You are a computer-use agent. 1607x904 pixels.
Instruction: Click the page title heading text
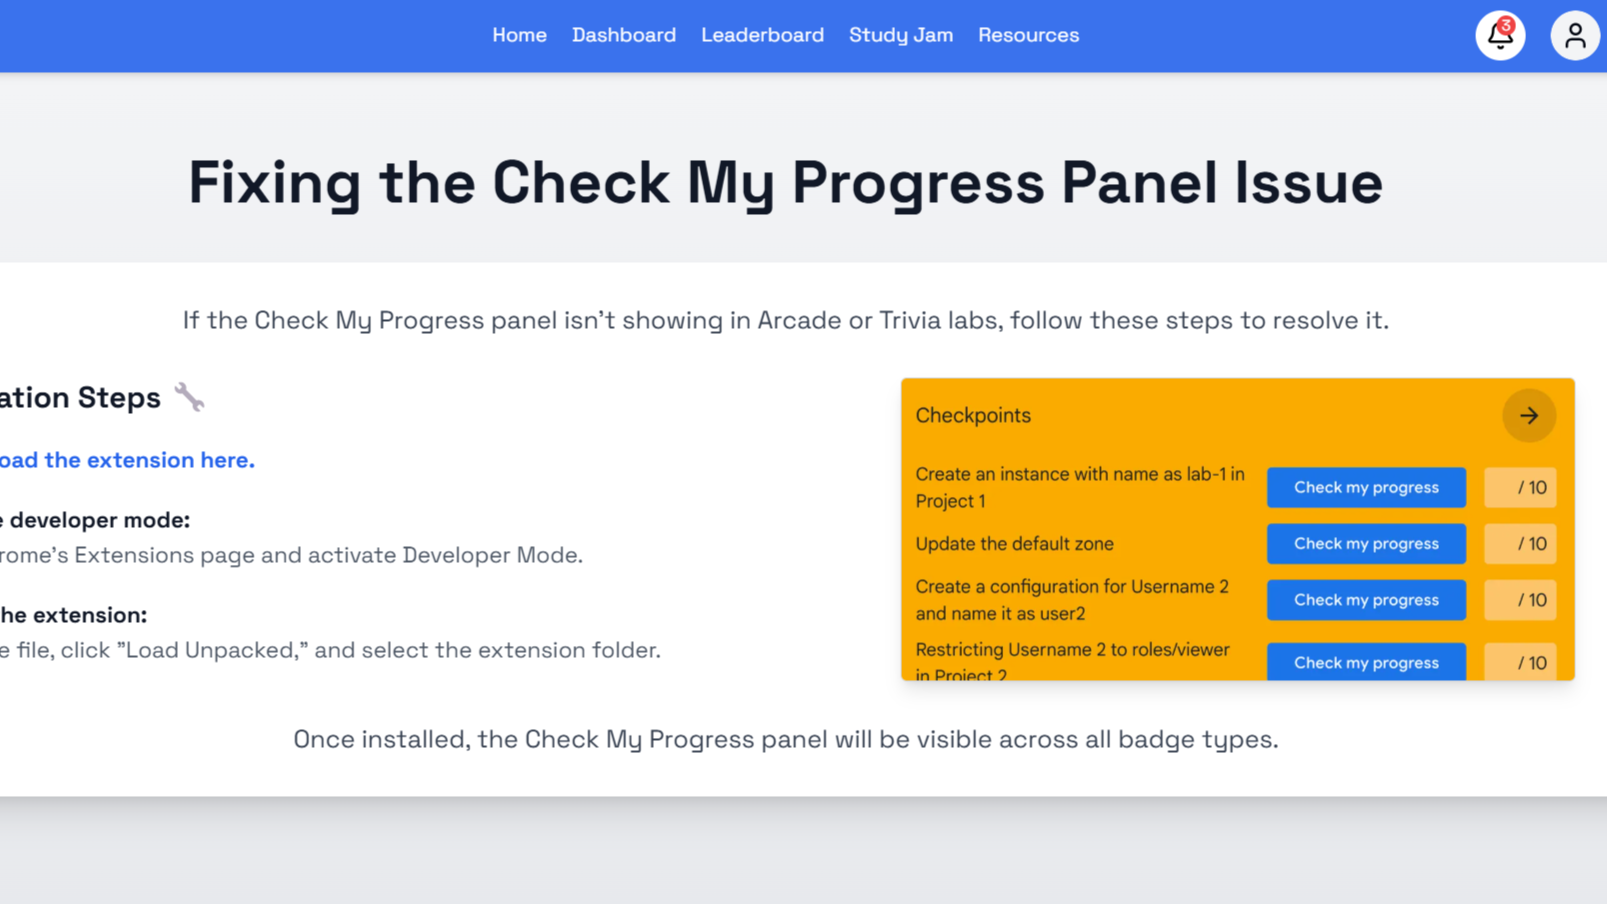[785, 183]
